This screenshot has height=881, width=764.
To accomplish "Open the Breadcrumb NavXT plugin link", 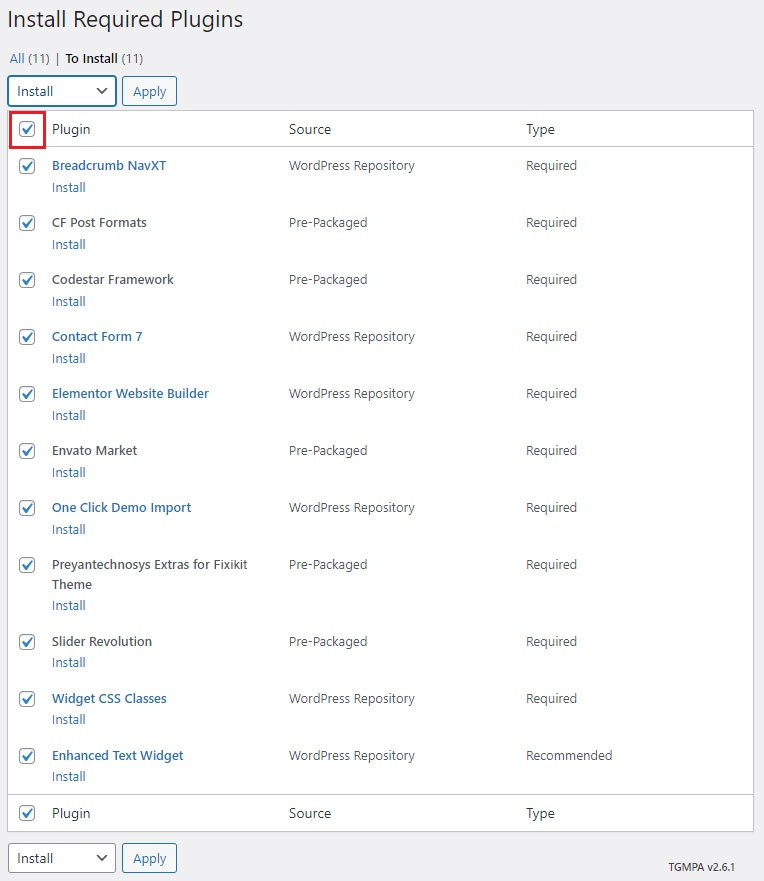I will [109, 166].
